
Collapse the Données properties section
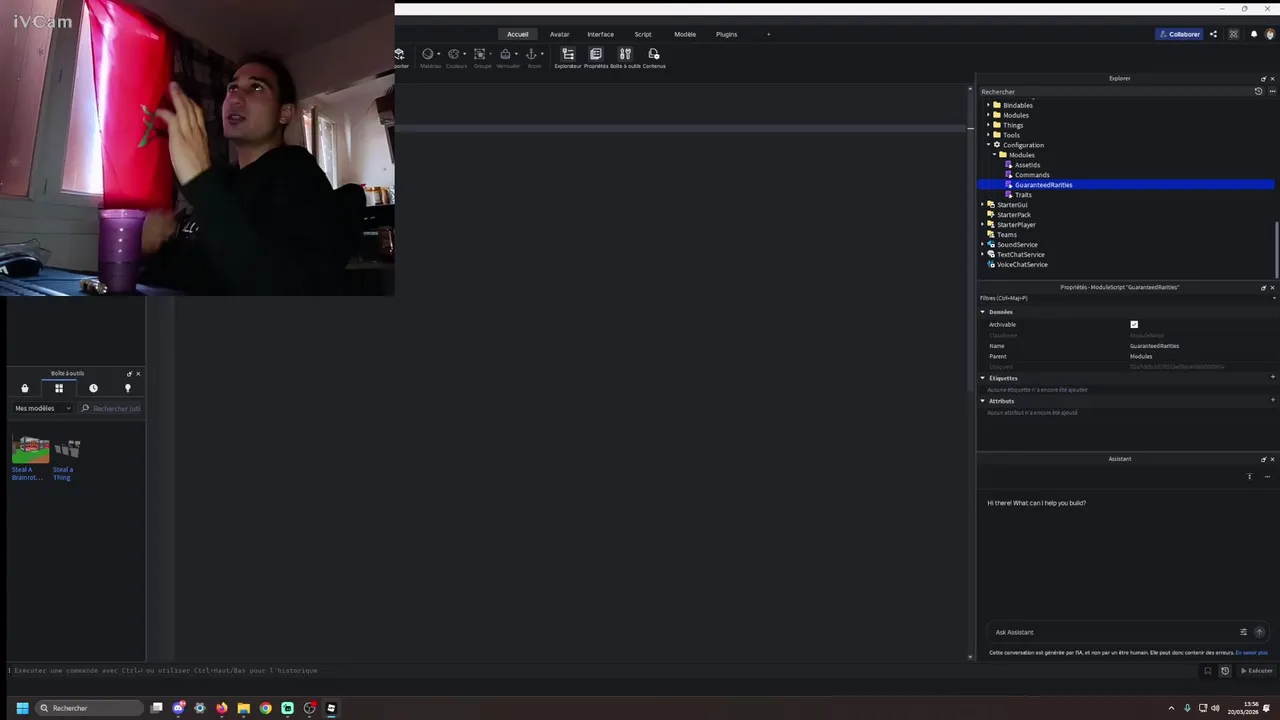[983, 312]
